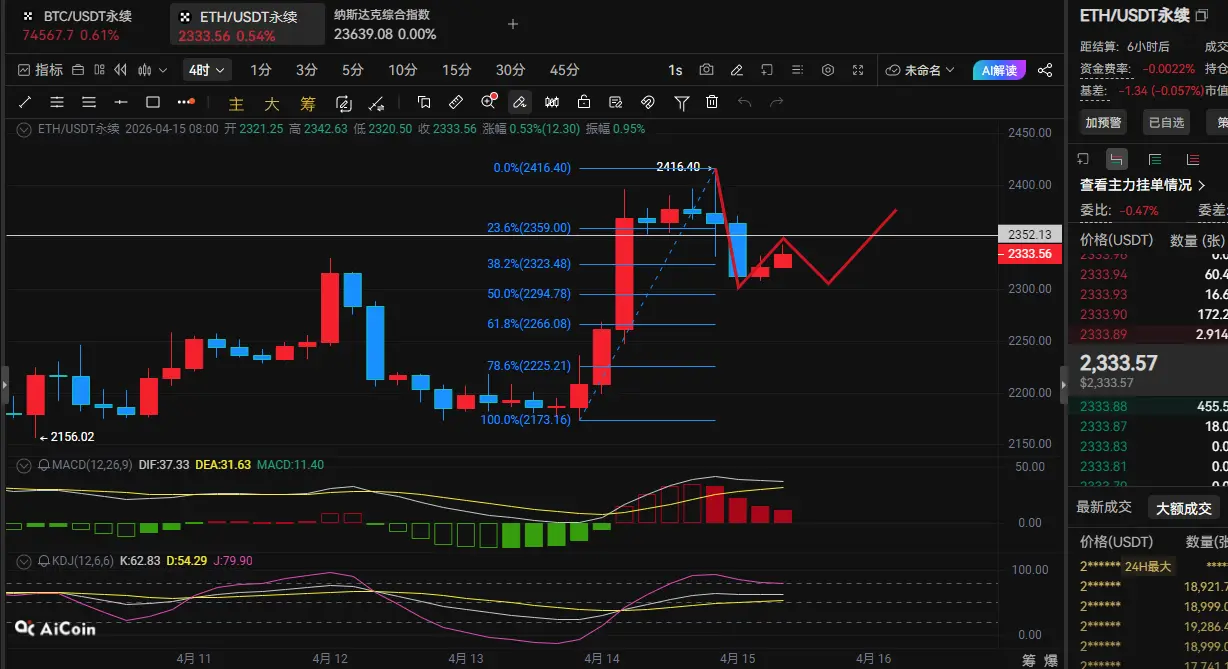The image size is (1228, 669).
Task: Click the zoom magnifier icon
Action: click(489, 101)
